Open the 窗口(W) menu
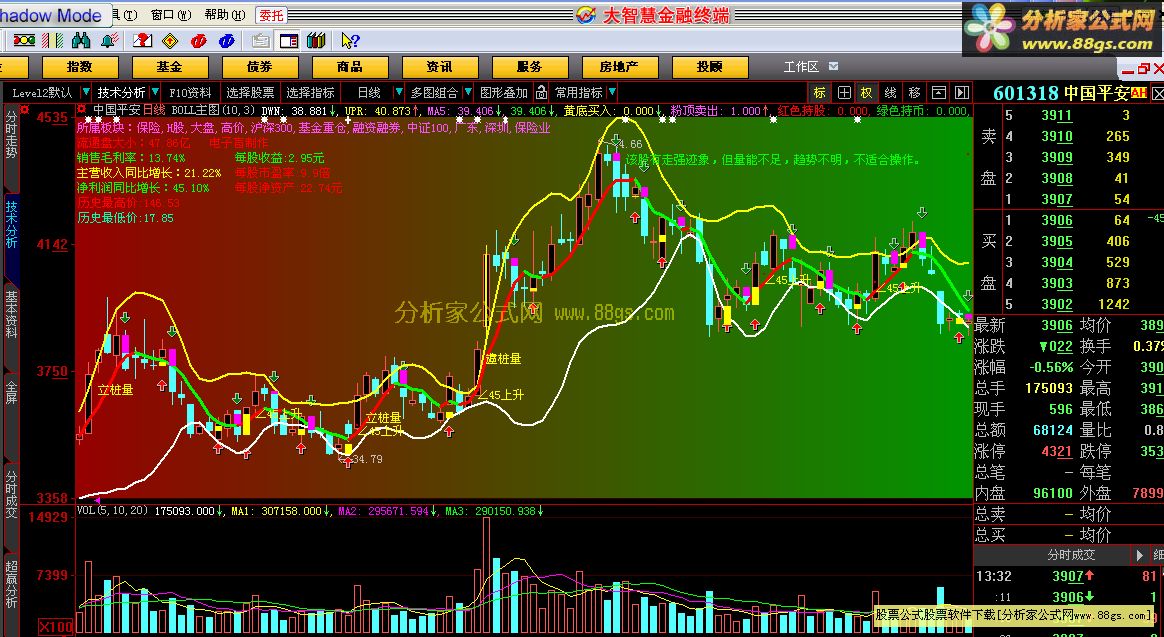This screenshot has width=1164, height=637. [171, 15]
